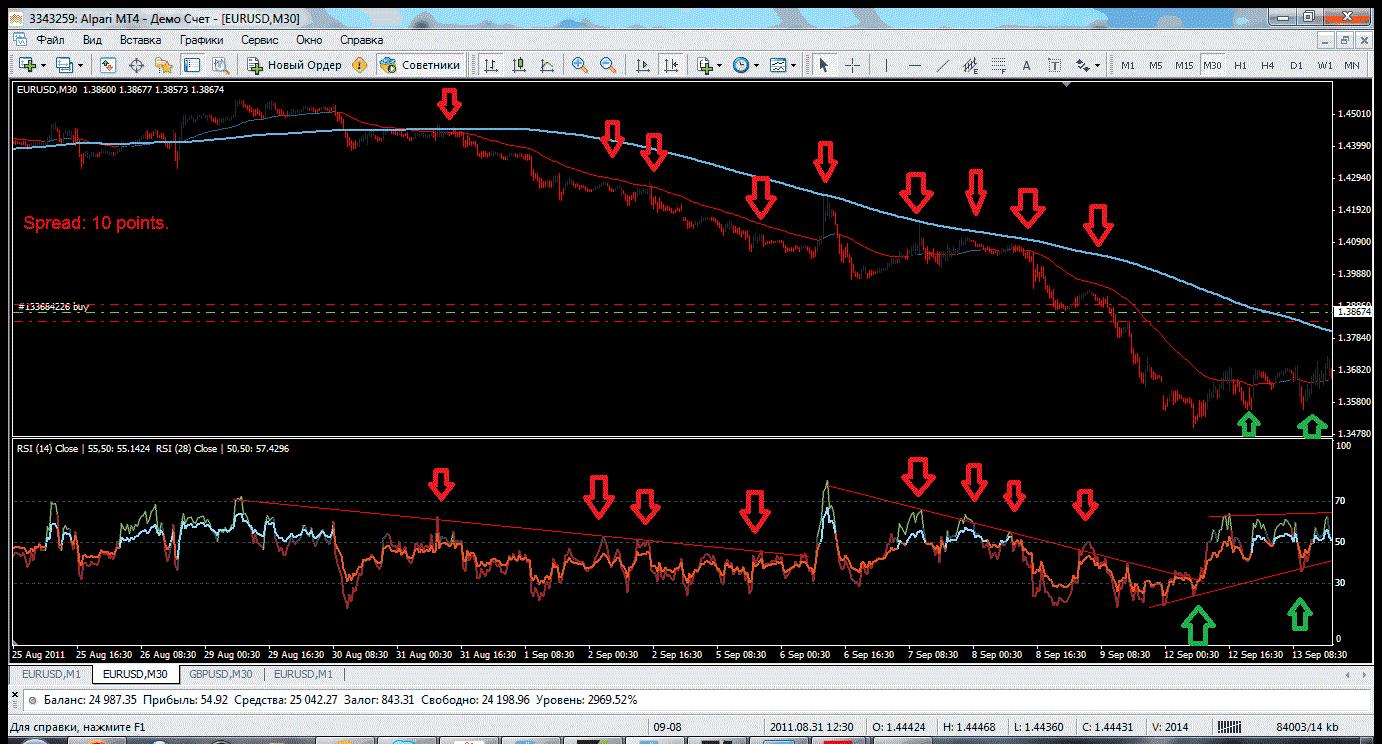Click the Новый Ордер button
Screen dimensions: 1382x744
pyautogui.click(x=295, y=65)
